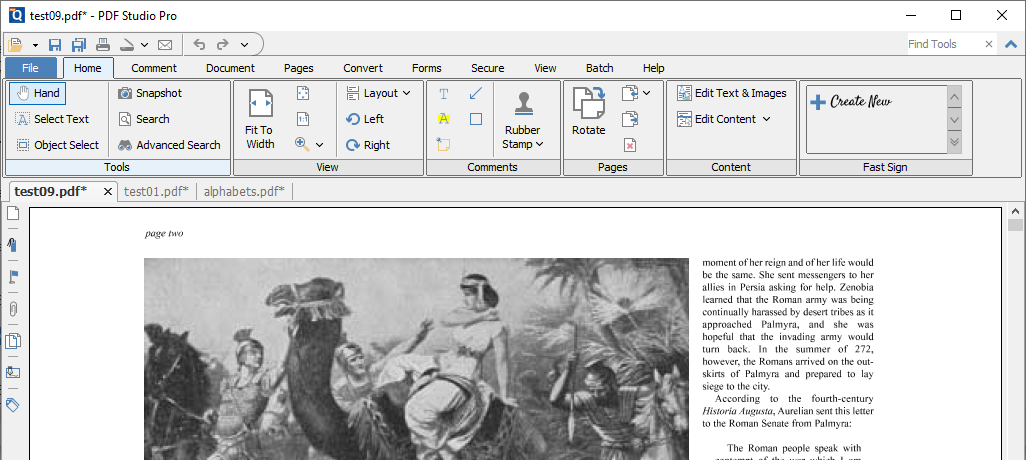Expand the Scan dropdown arrow

point(145,45)
